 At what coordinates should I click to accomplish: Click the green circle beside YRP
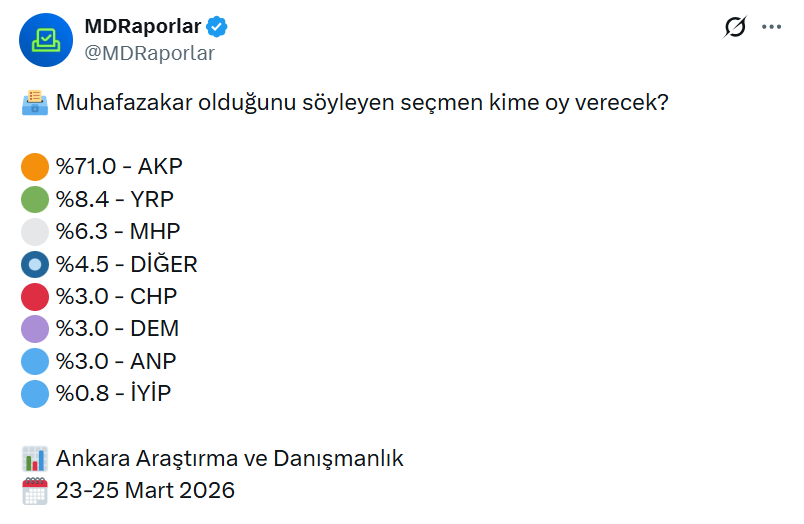(x=35, y=199)
